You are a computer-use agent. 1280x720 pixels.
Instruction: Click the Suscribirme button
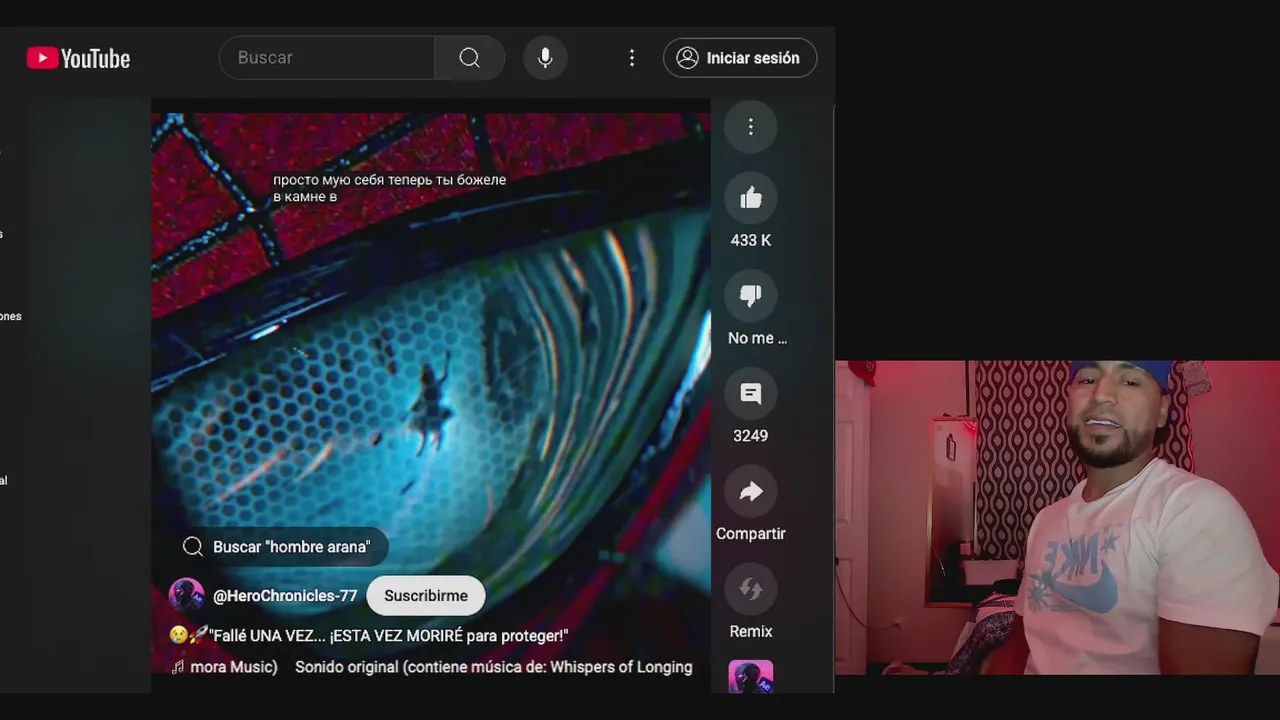click(426, 595)
